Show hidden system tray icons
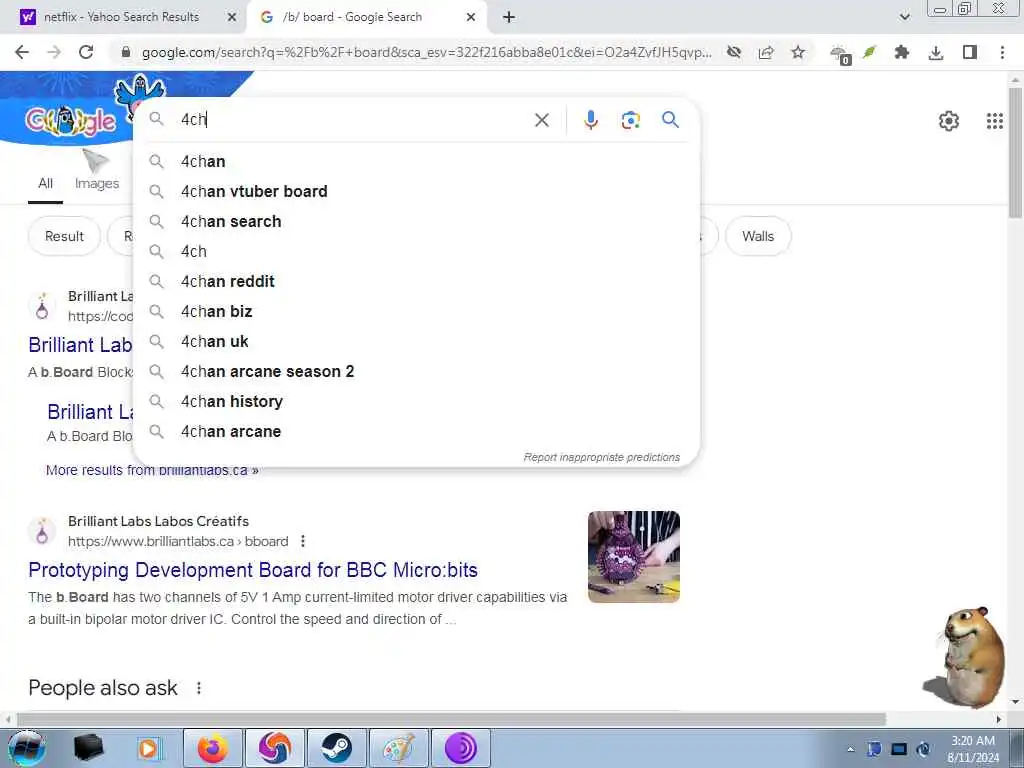The height and width of the screenshot is (768, 1024). coord(850,749)
